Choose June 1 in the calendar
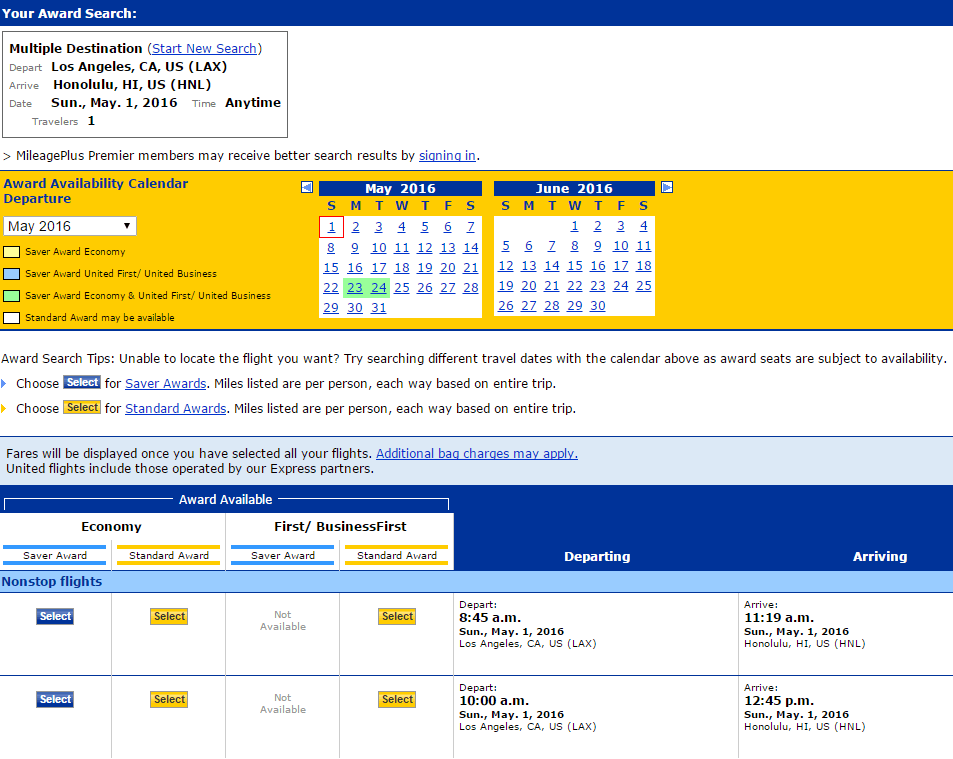Viewport: 953px width, 759px height. 574,226
